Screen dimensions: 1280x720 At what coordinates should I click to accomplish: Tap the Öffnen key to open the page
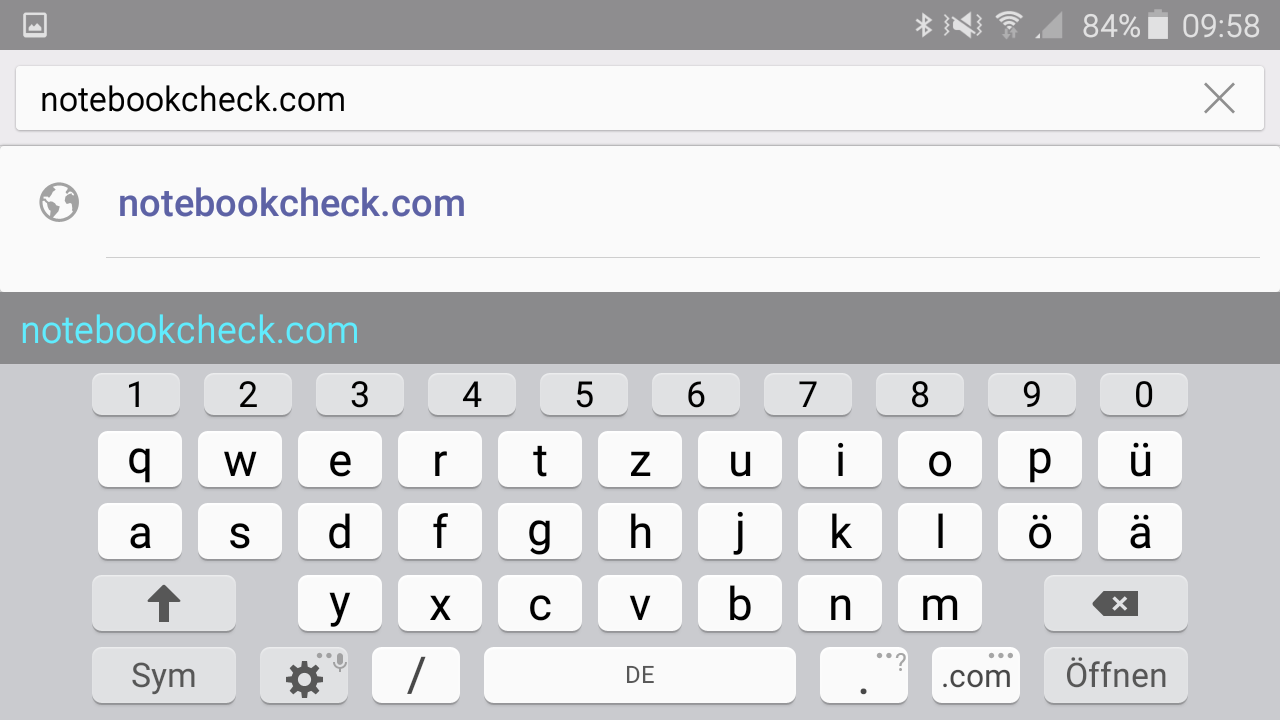(x=1115, y=675)
